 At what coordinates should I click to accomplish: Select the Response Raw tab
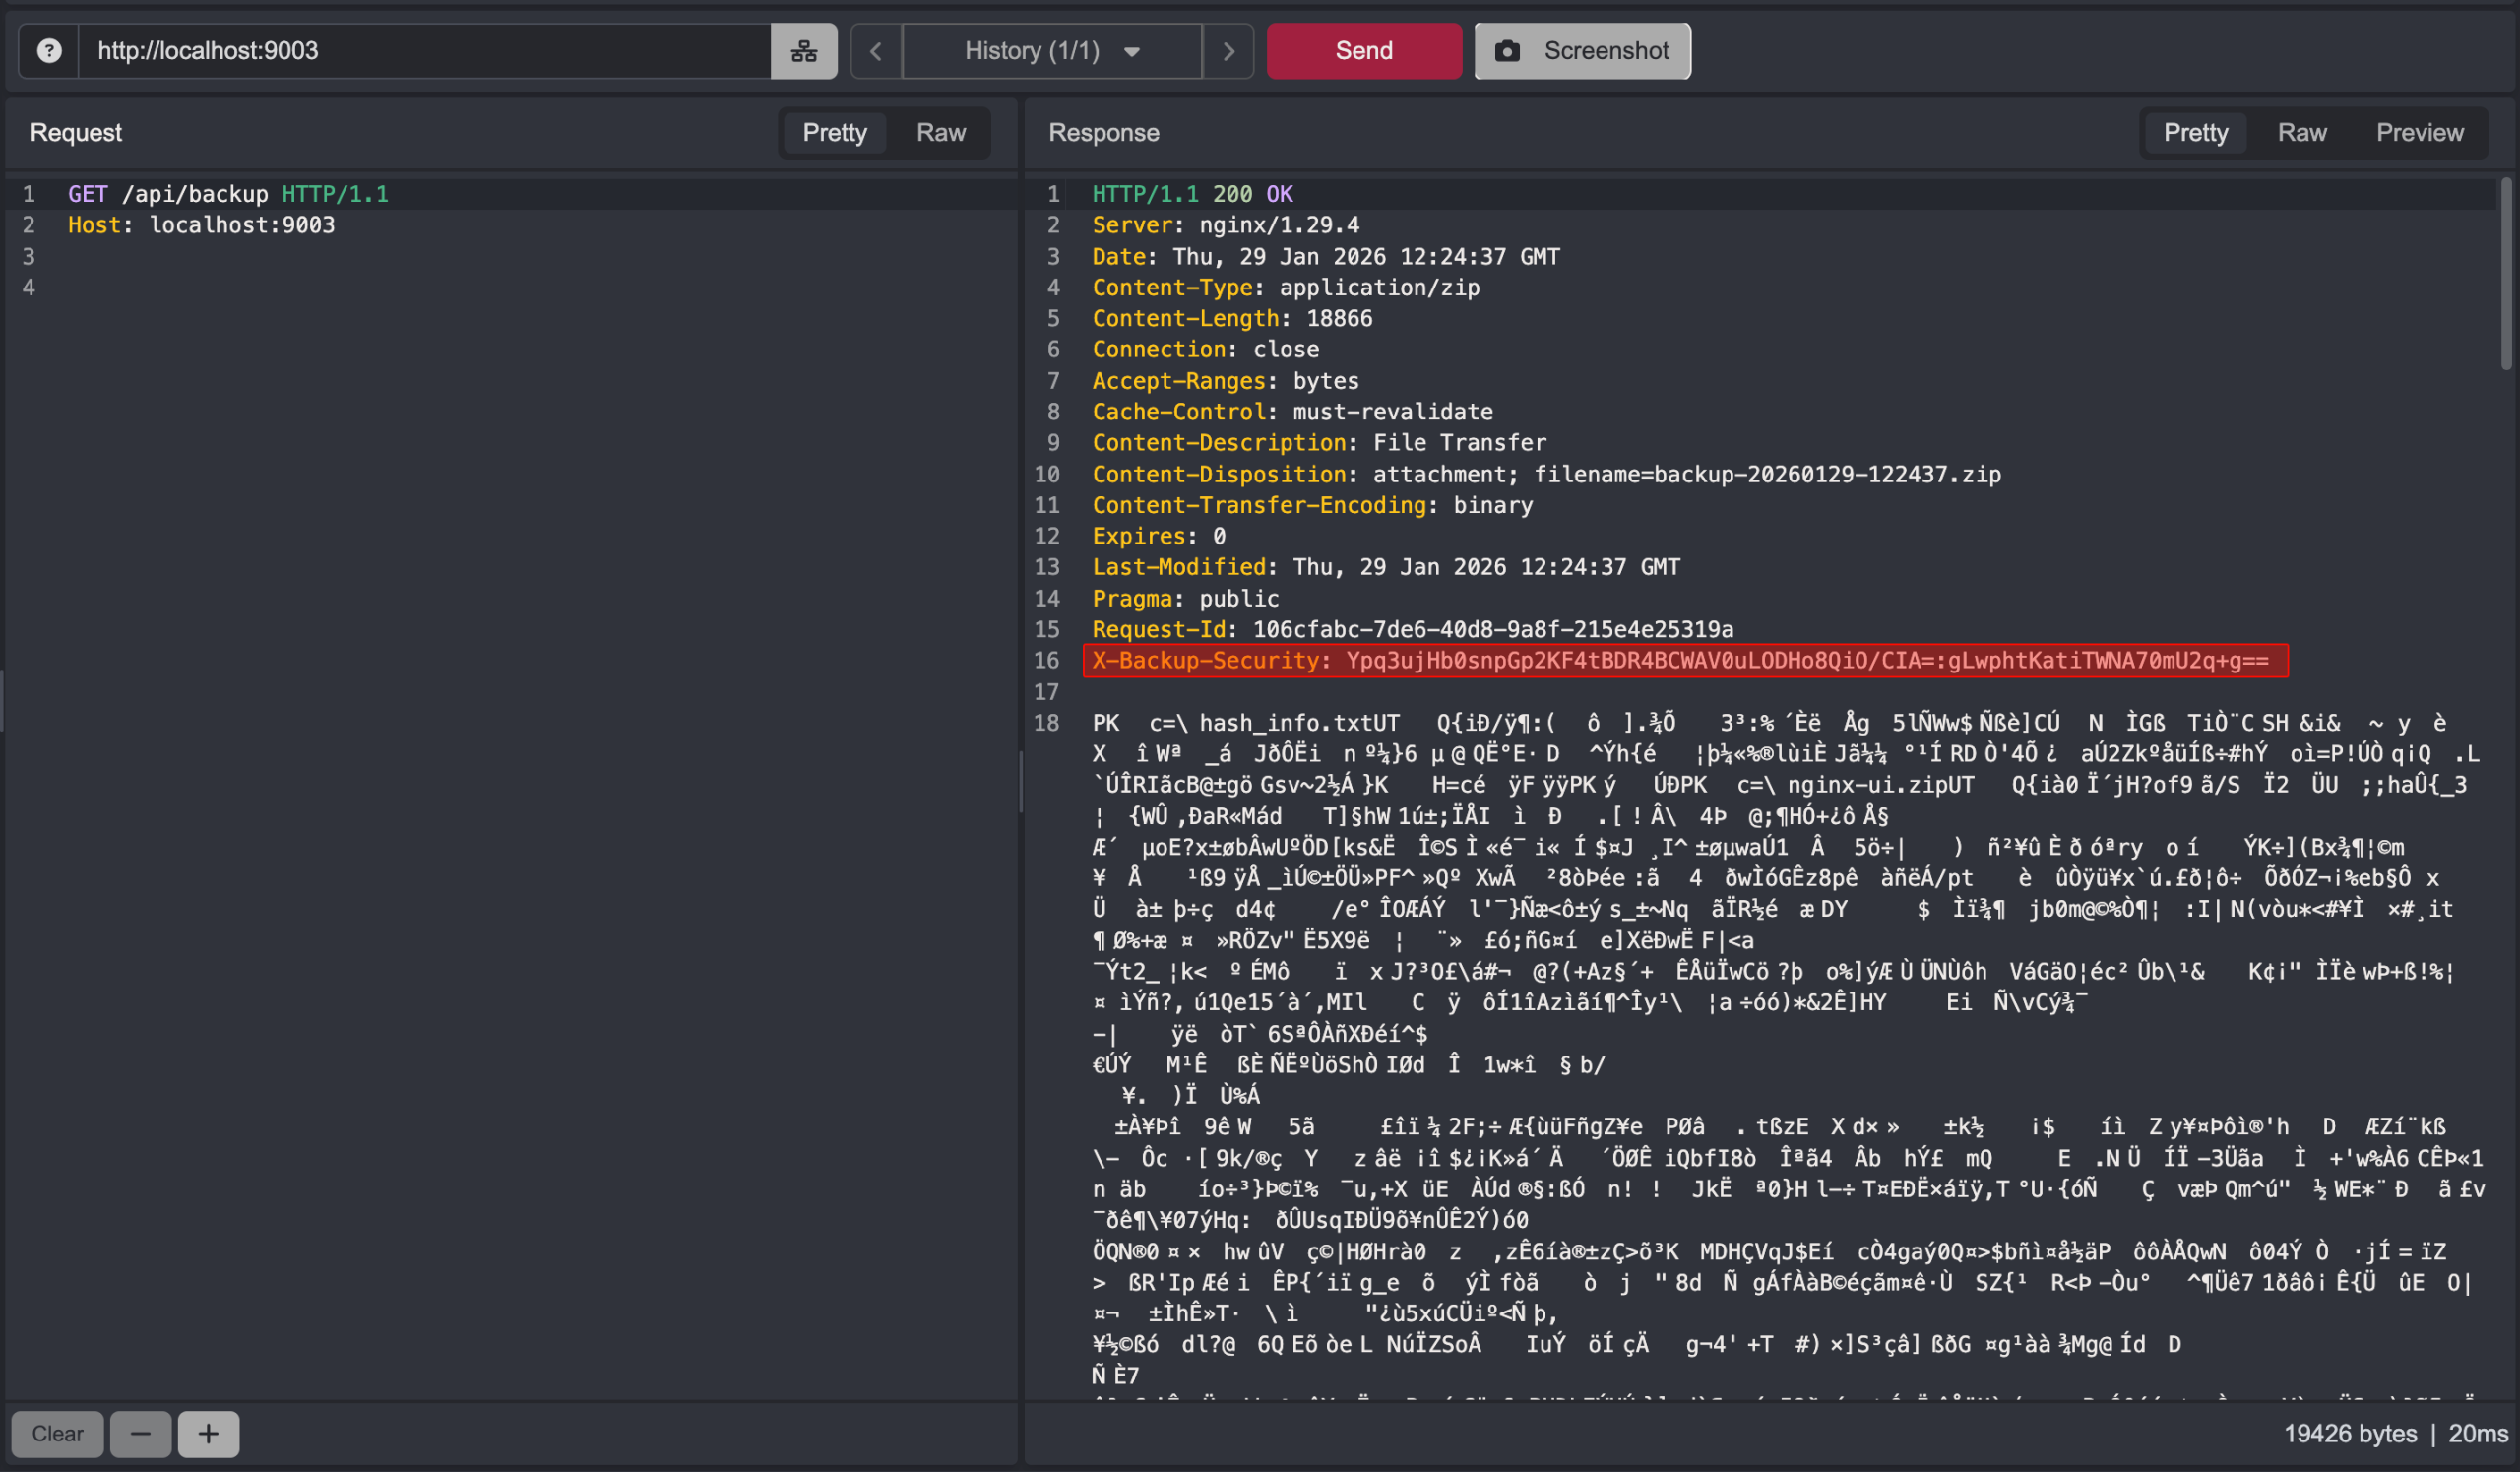coord(2301,133)
